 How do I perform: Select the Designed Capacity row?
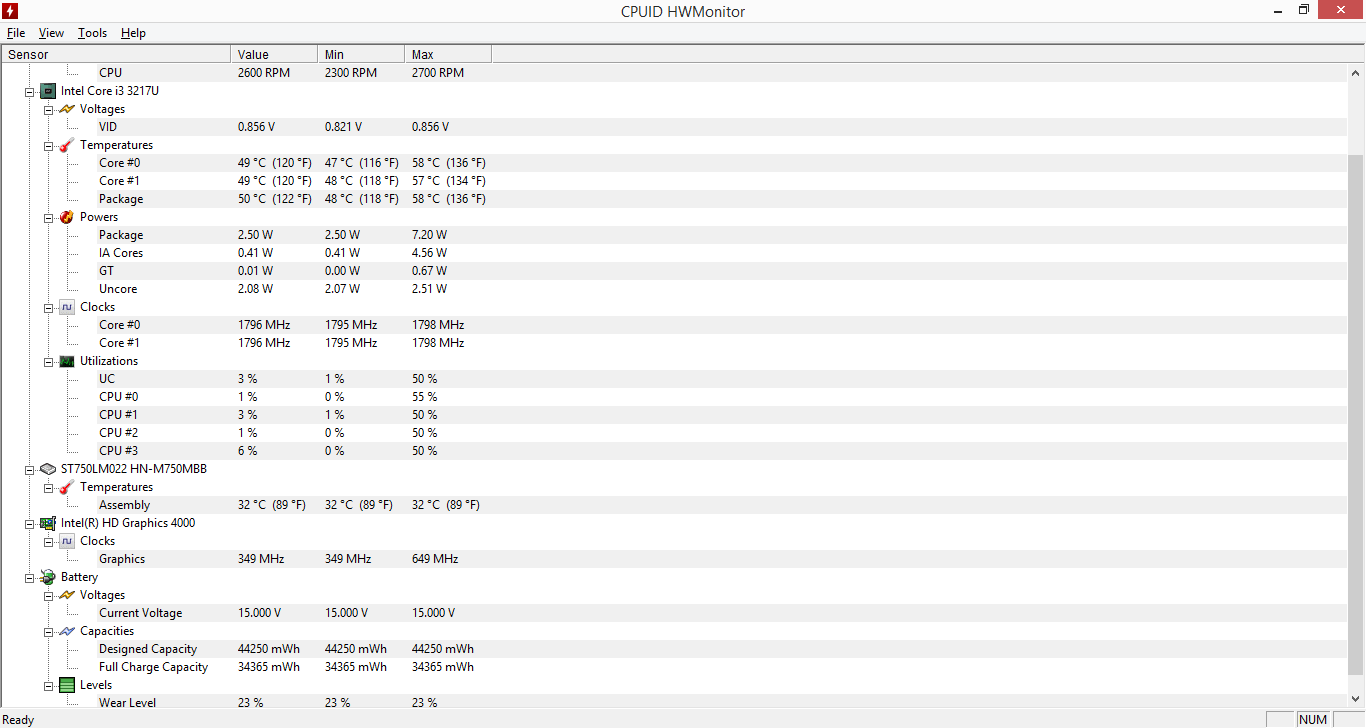(x=674, y=649)
